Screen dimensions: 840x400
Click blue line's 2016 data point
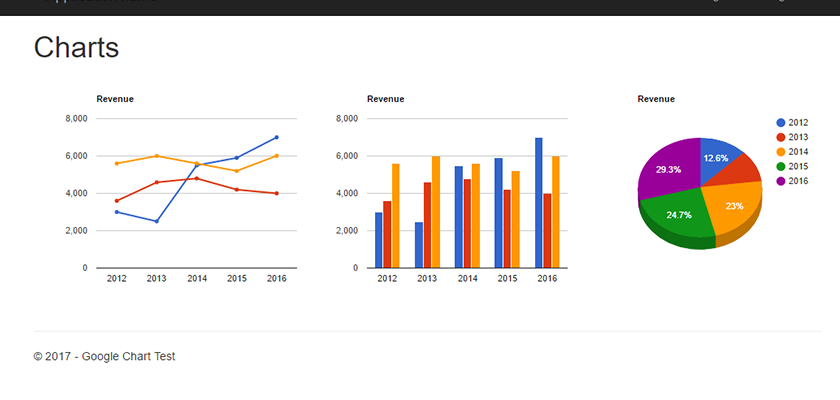pyautogui.click(x=276, y=137)
